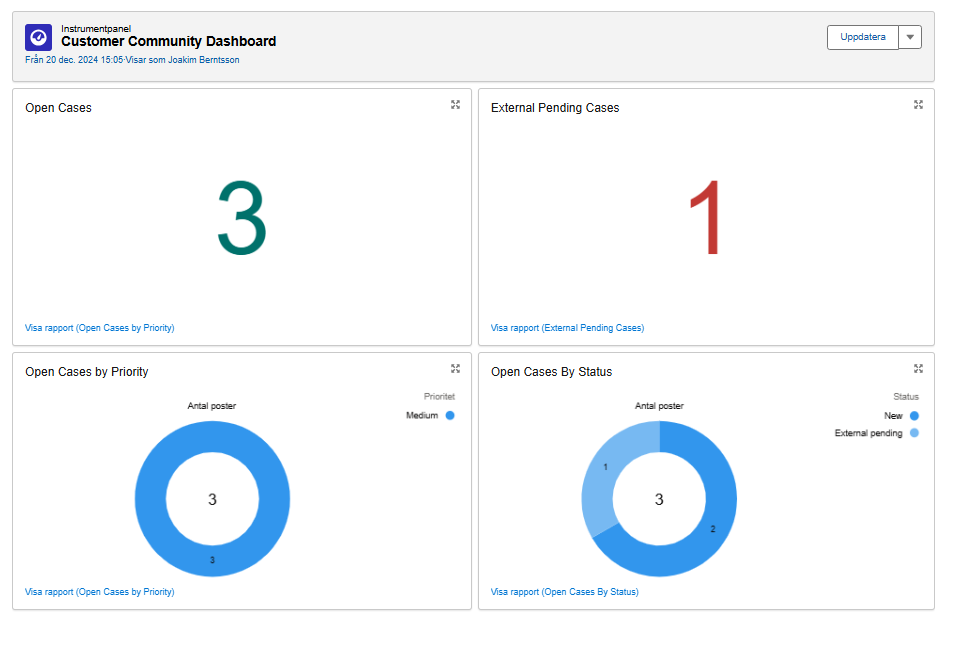Click the dashboard gauge icon in header

(38, 38)
